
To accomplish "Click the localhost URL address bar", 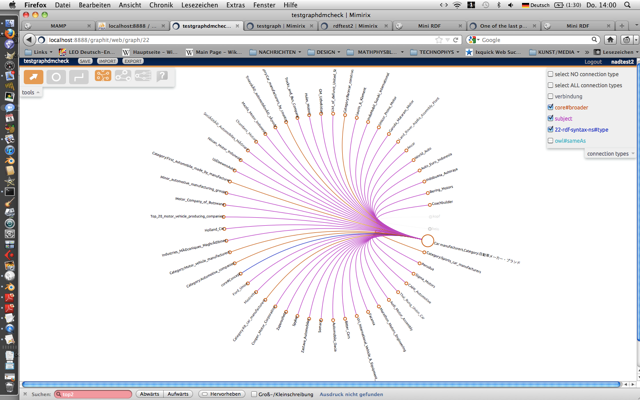I will click(x=241, y=40).
